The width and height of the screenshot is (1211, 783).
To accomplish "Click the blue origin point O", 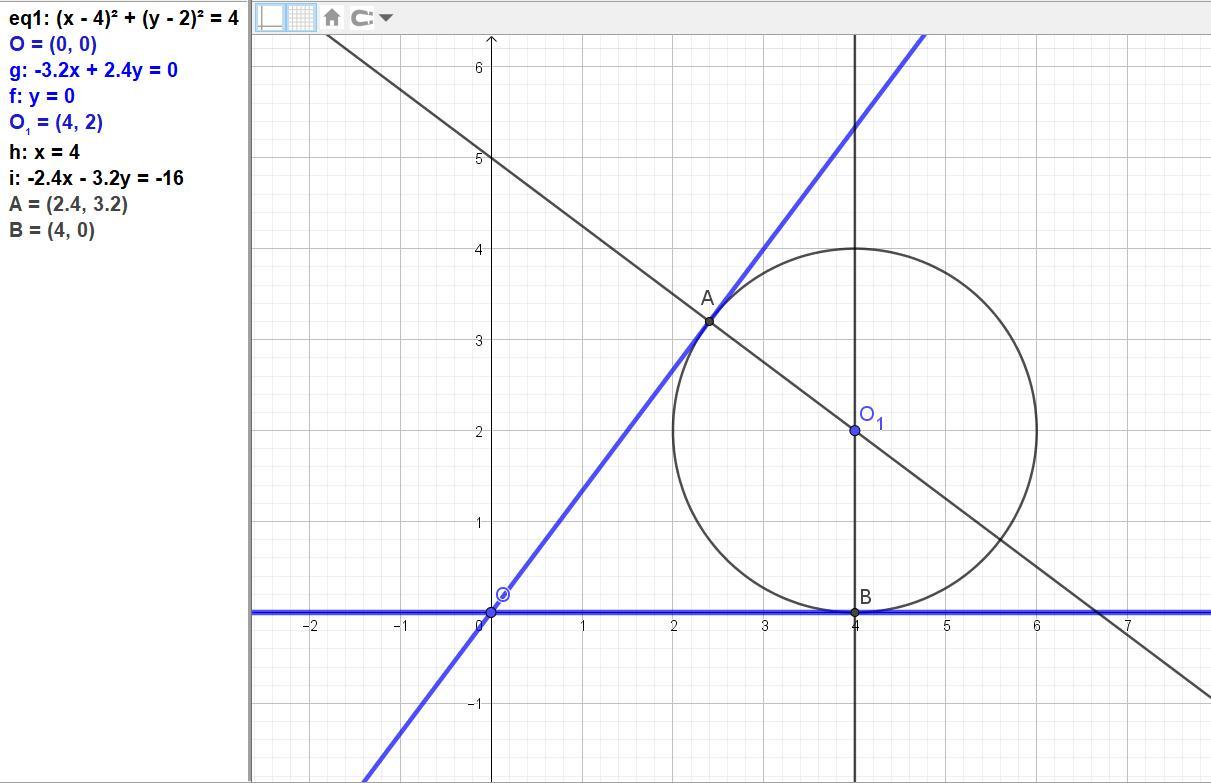I will click(491, 612).
